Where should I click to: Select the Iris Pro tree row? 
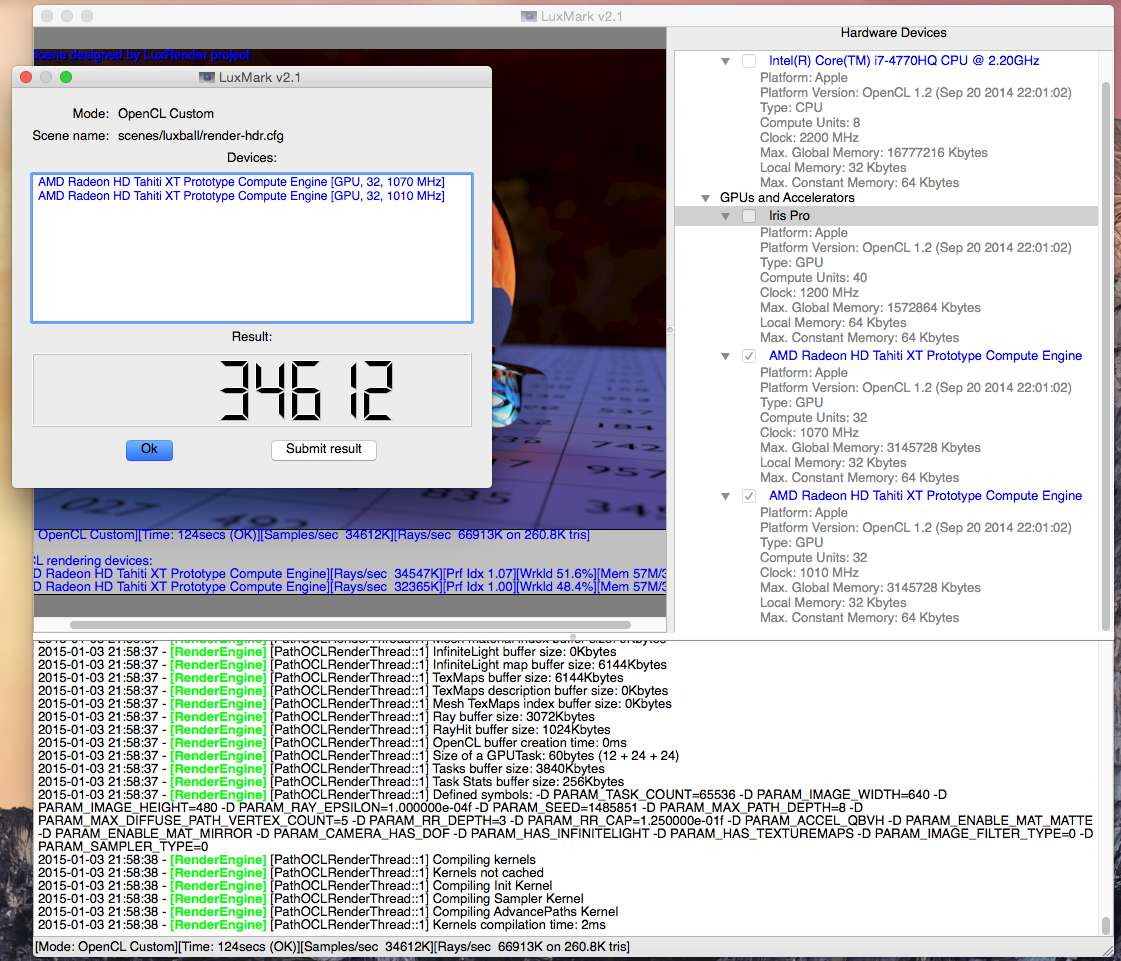pyautogui.click(x=887, y=216)
